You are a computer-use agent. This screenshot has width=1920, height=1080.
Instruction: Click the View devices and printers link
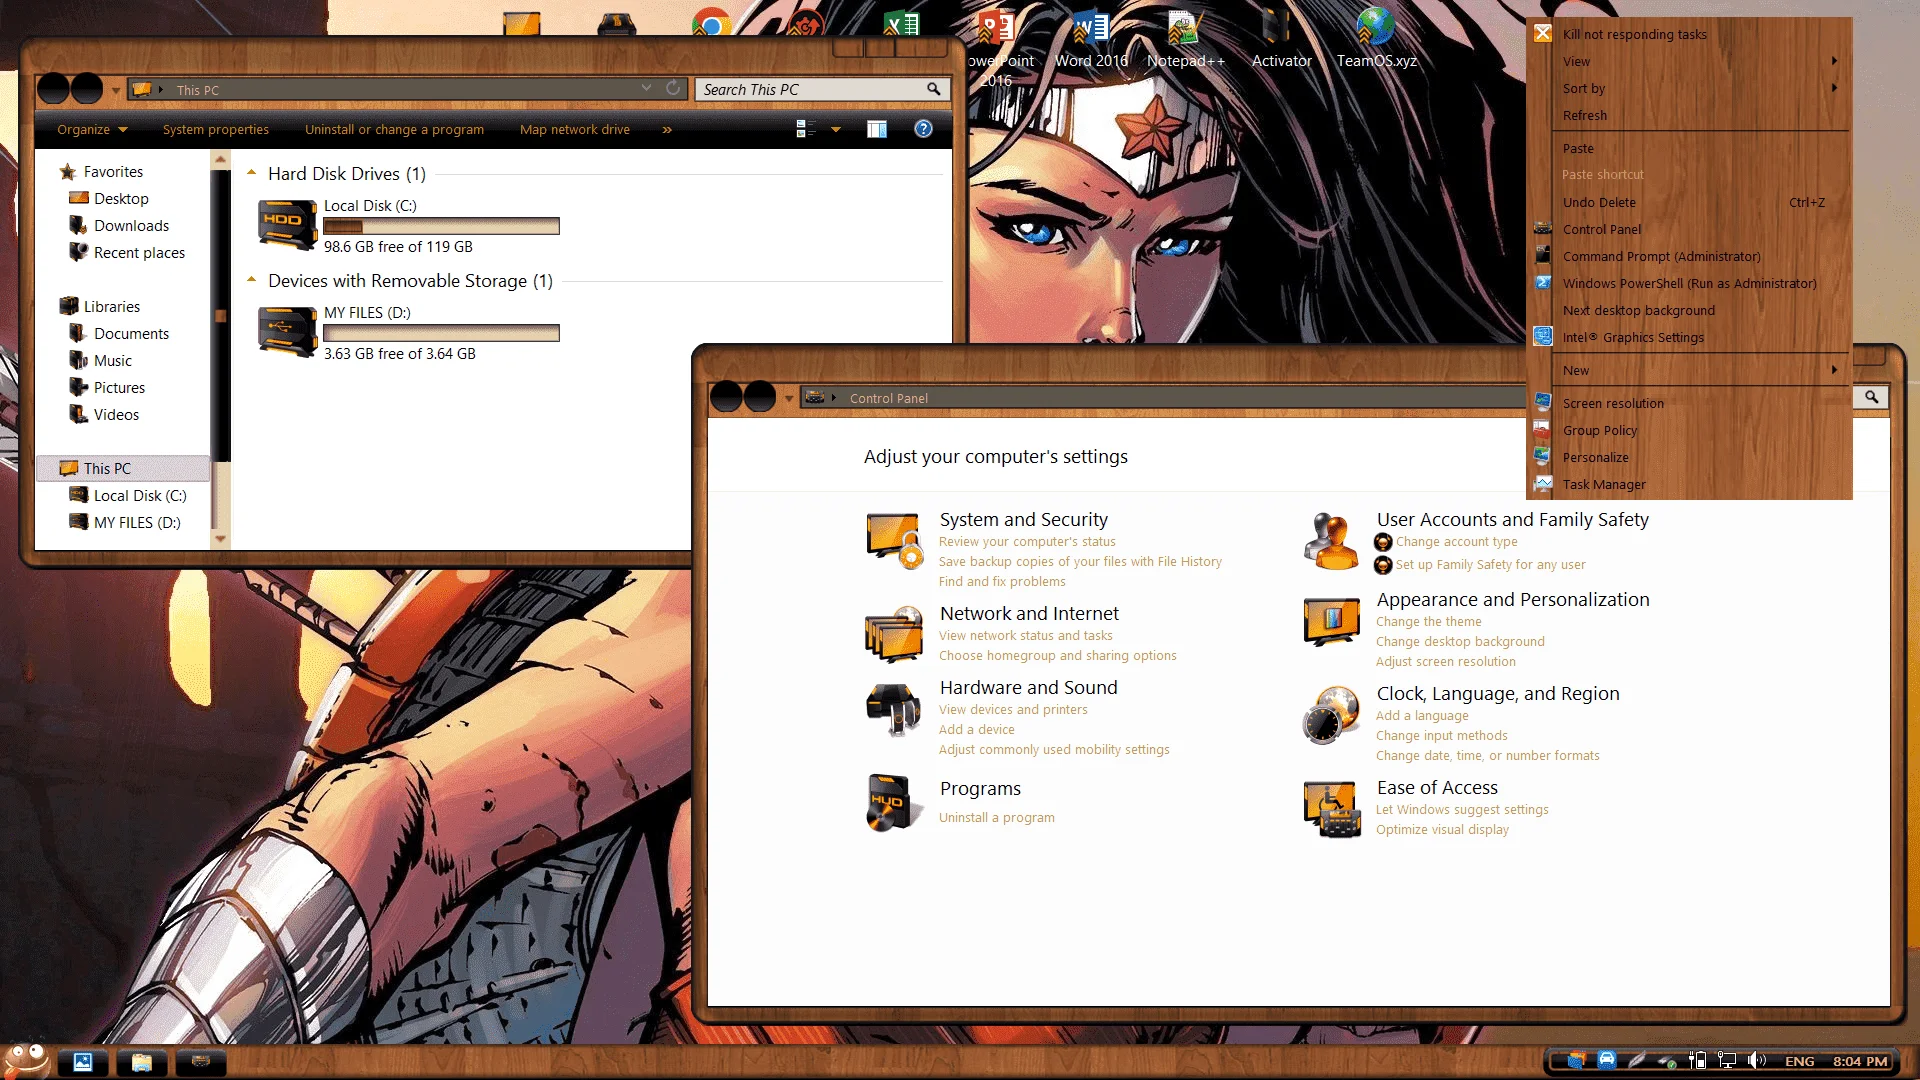click(x=1013, y=710)
